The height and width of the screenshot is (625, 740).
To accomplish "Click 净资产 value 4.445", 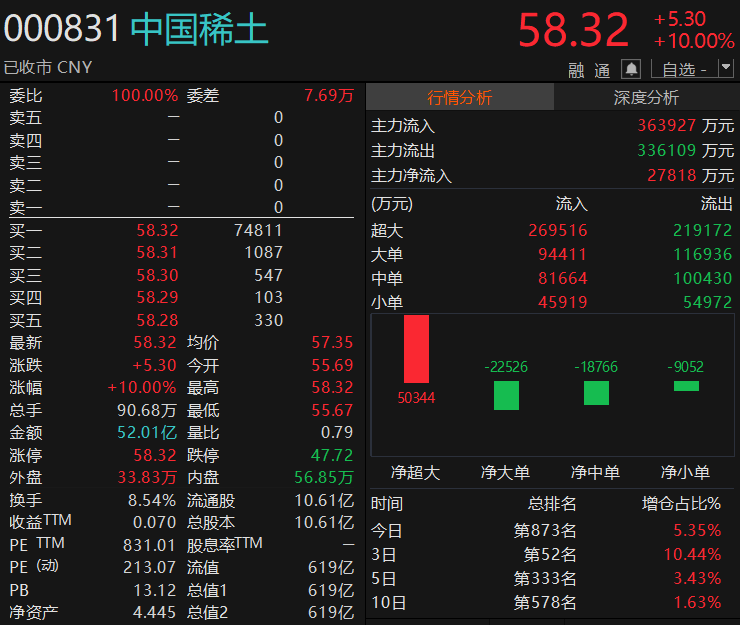I will 154,612.
